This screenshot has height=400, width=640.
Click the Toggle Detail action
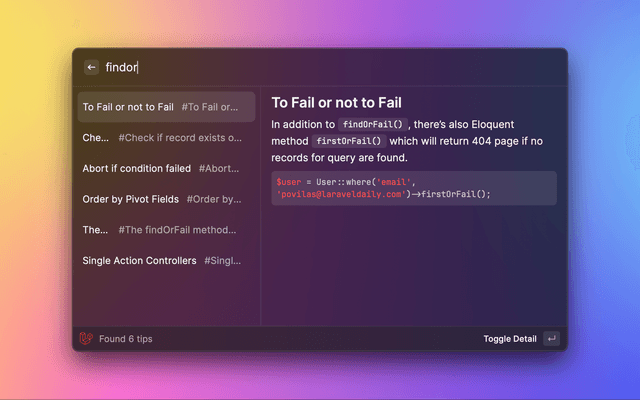pos(510,339)
